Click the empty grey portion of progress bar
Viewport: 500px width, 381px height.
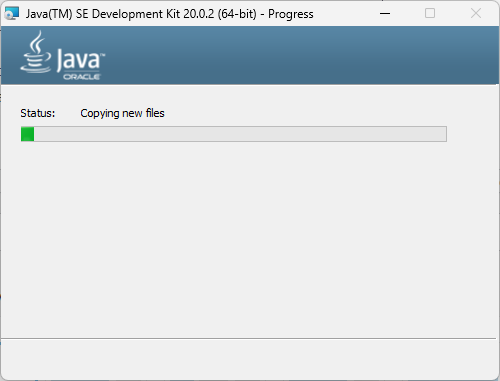(x=240, y=134)
